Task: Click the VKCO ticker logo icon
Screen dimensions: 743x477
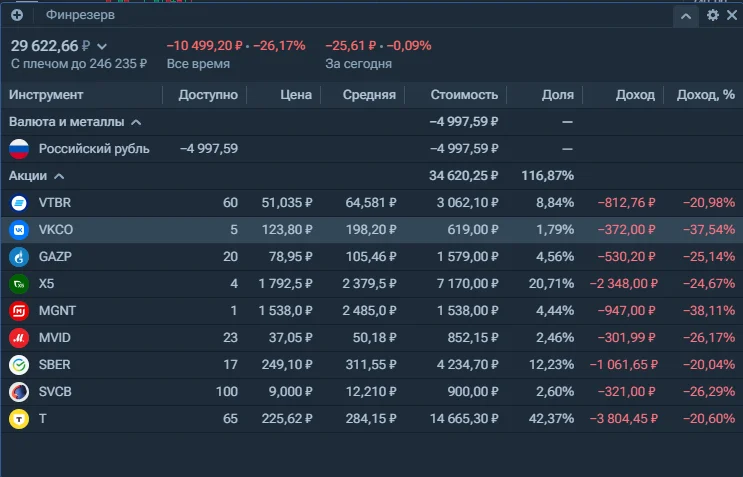Action: 19,230
